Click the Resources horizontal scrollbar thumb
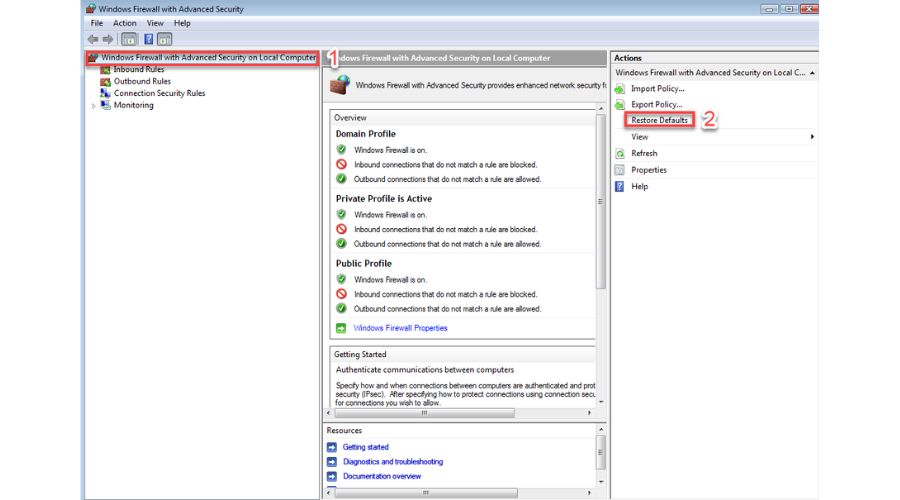900x500 pixels. tap(426, 493)
